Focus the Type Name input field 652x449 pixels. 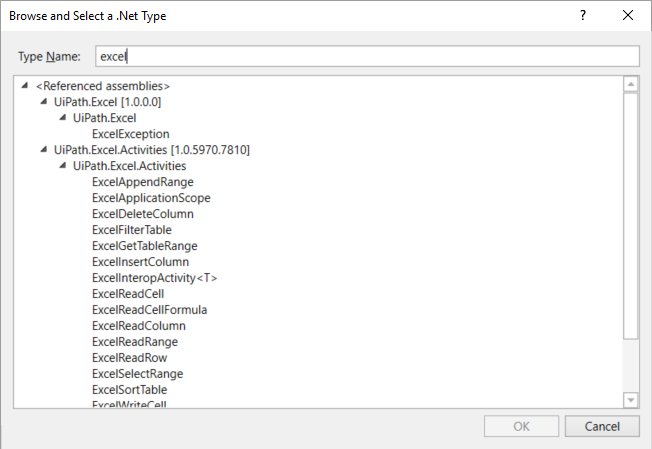367,56
